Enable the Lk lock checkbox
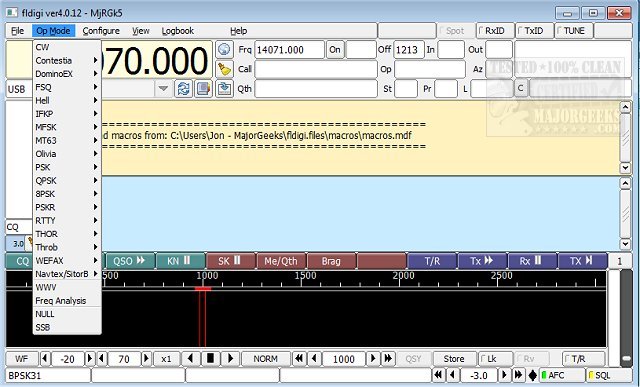 coord(495,359)
